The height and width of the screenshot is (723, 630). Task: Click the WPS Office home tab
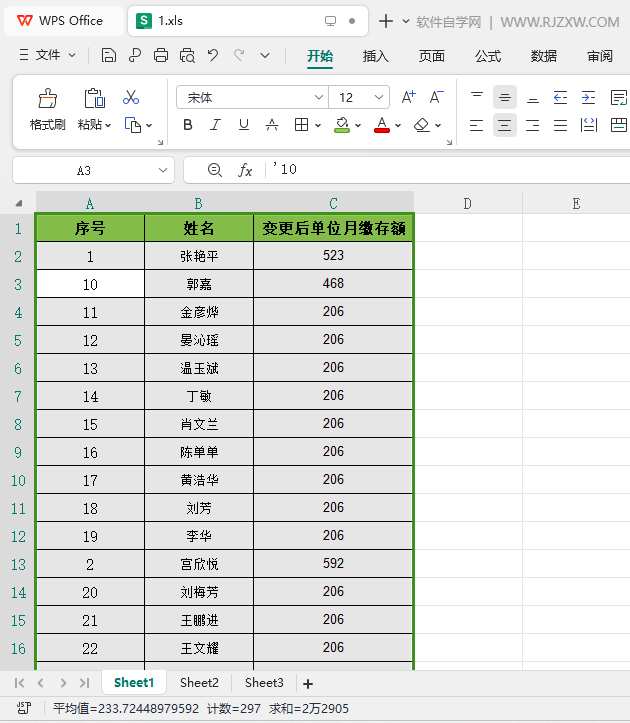click(x=64, y=21)
